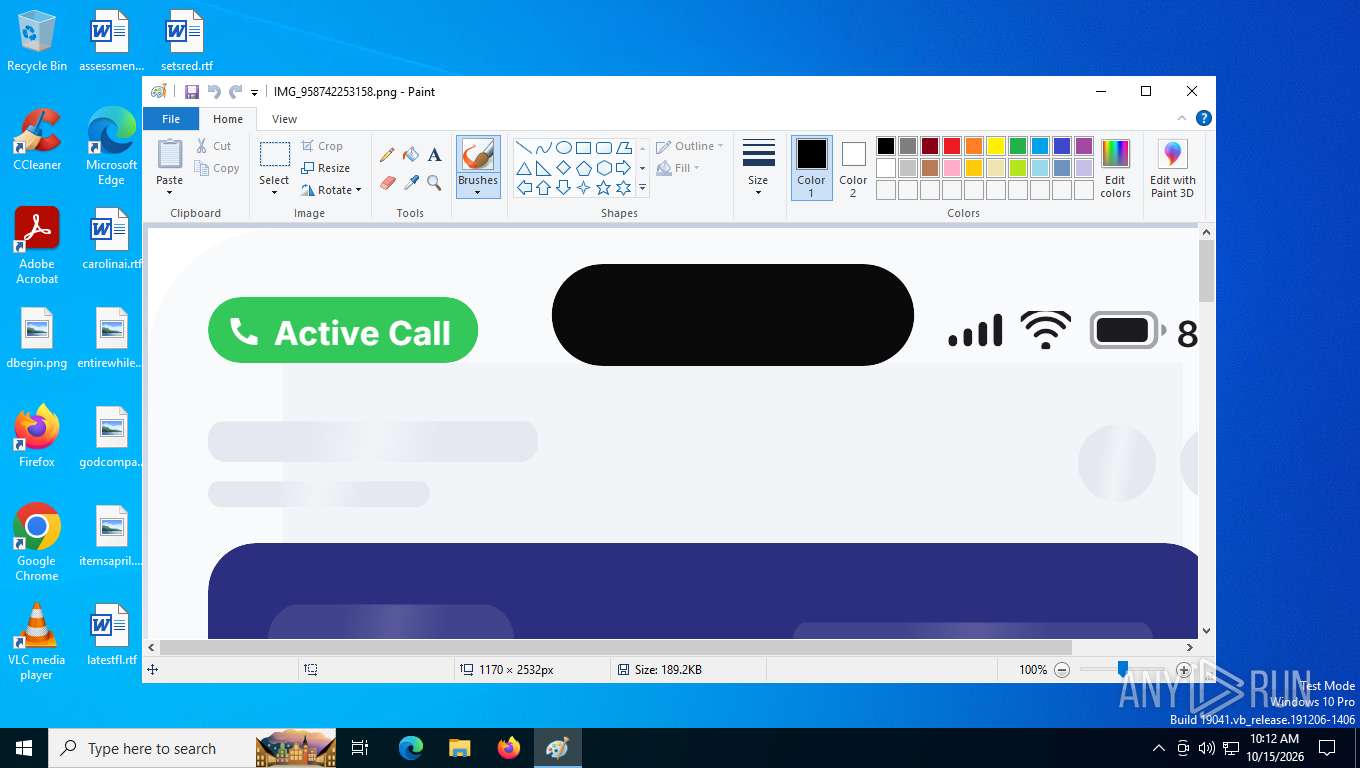Choose the Rectangle shape
The height and width of the screenshot is (768, 1360).
[584, 147]
